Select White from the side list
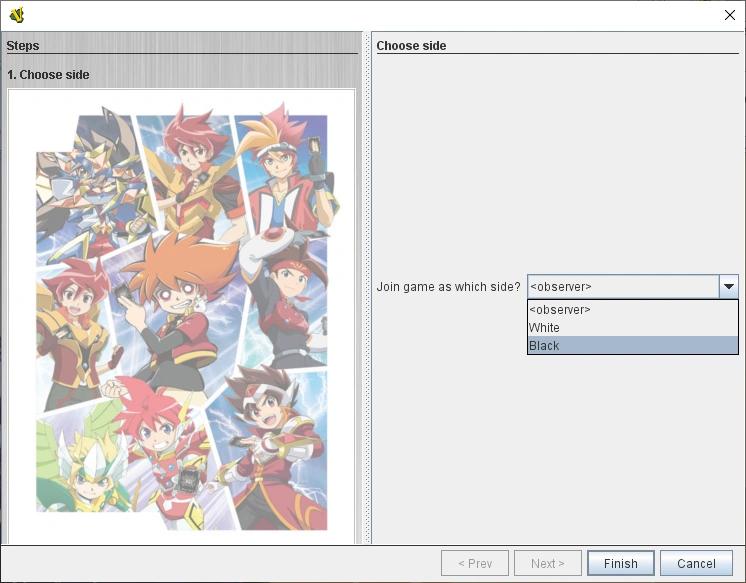Image resolution: width=746 pixels, height=583 pixels. (x=633, y=327)
